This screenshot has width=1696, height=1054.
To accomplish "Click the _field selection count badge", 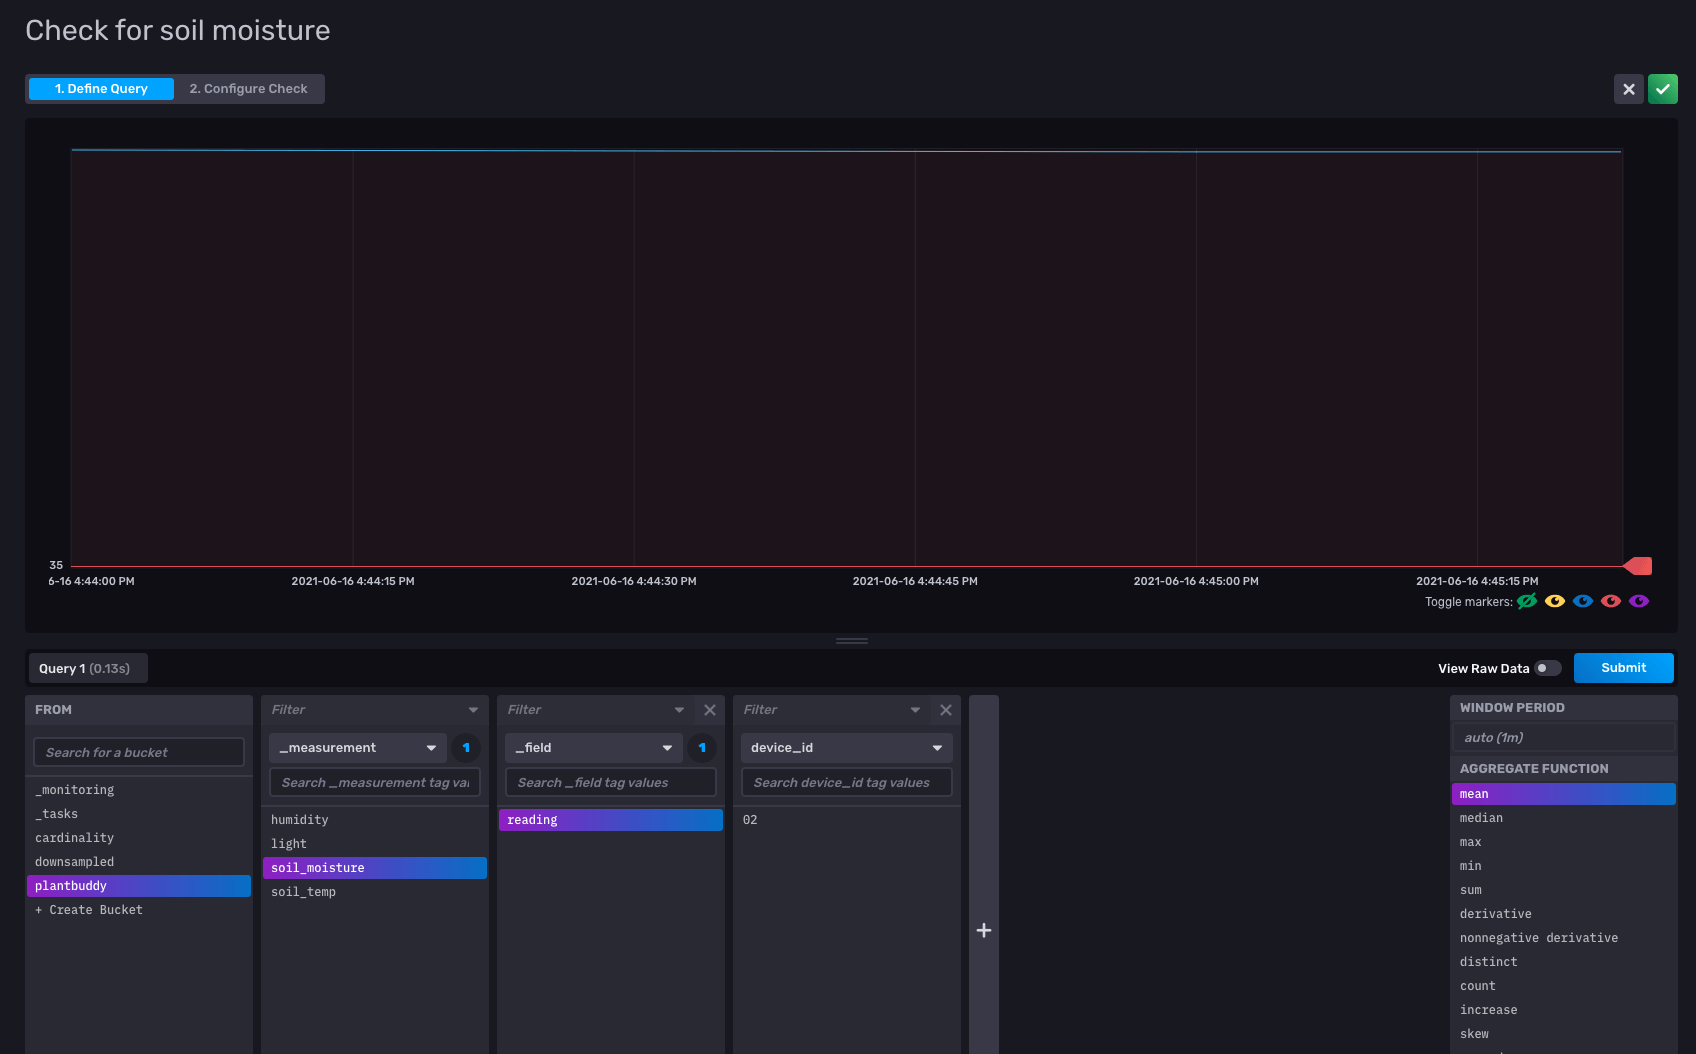I will point(702,748).
